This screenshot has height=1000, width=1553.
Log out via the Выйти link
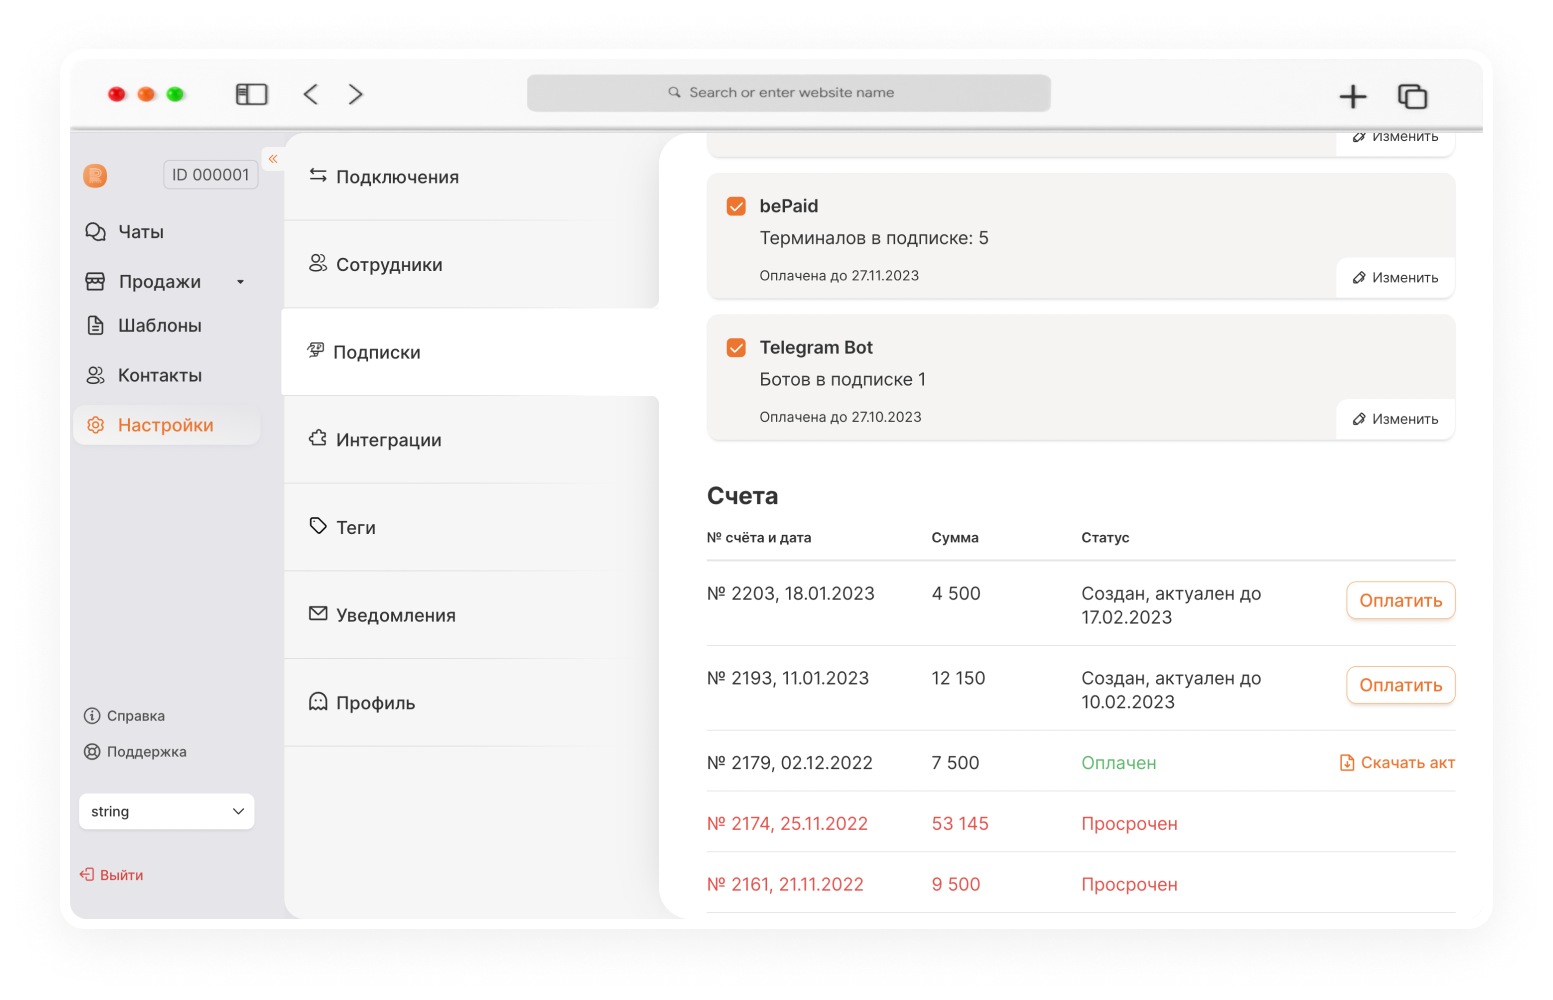click(112, 875)
